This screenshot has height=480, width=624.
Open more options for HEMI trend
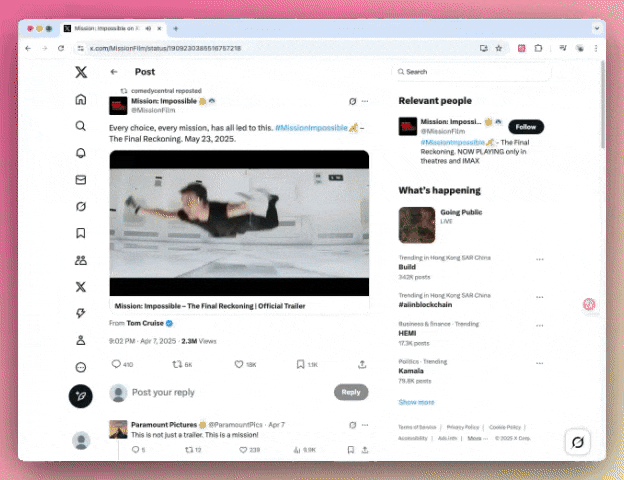click(x=540, y=326)
